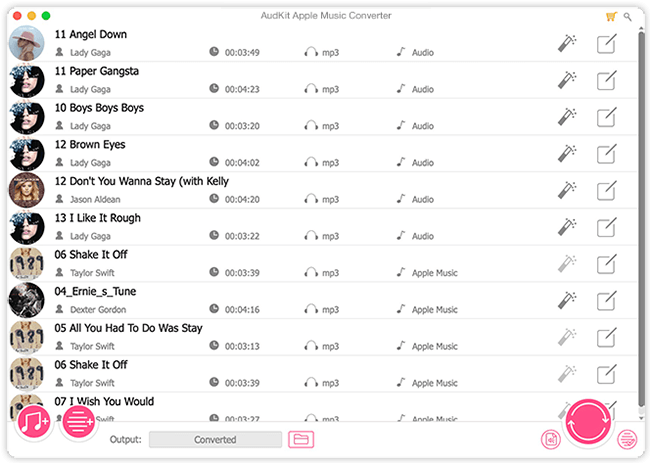Select the track title 11 Angel Down
650x463 pixels.
(91, 34)
